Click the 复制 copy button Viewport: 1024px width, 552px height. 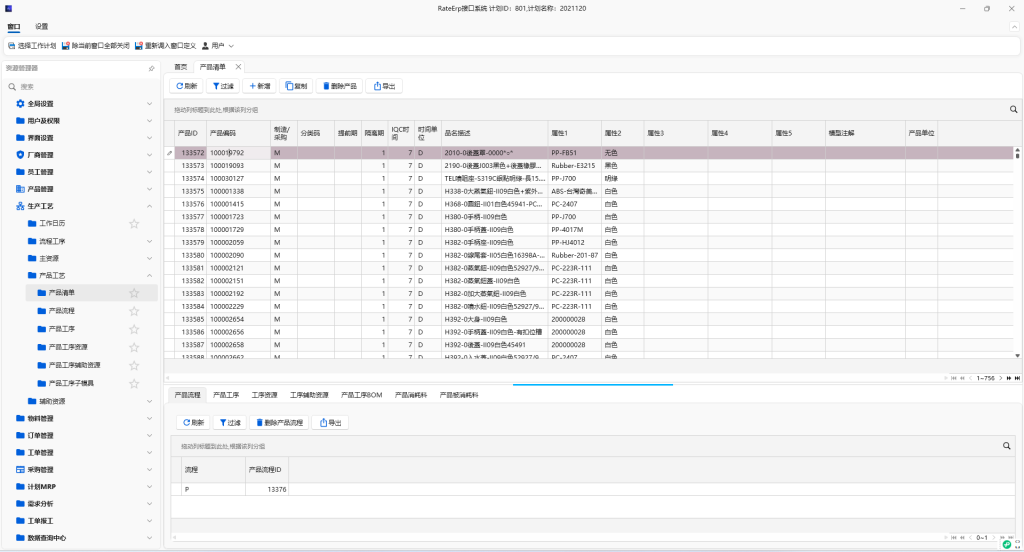(296, 86)
